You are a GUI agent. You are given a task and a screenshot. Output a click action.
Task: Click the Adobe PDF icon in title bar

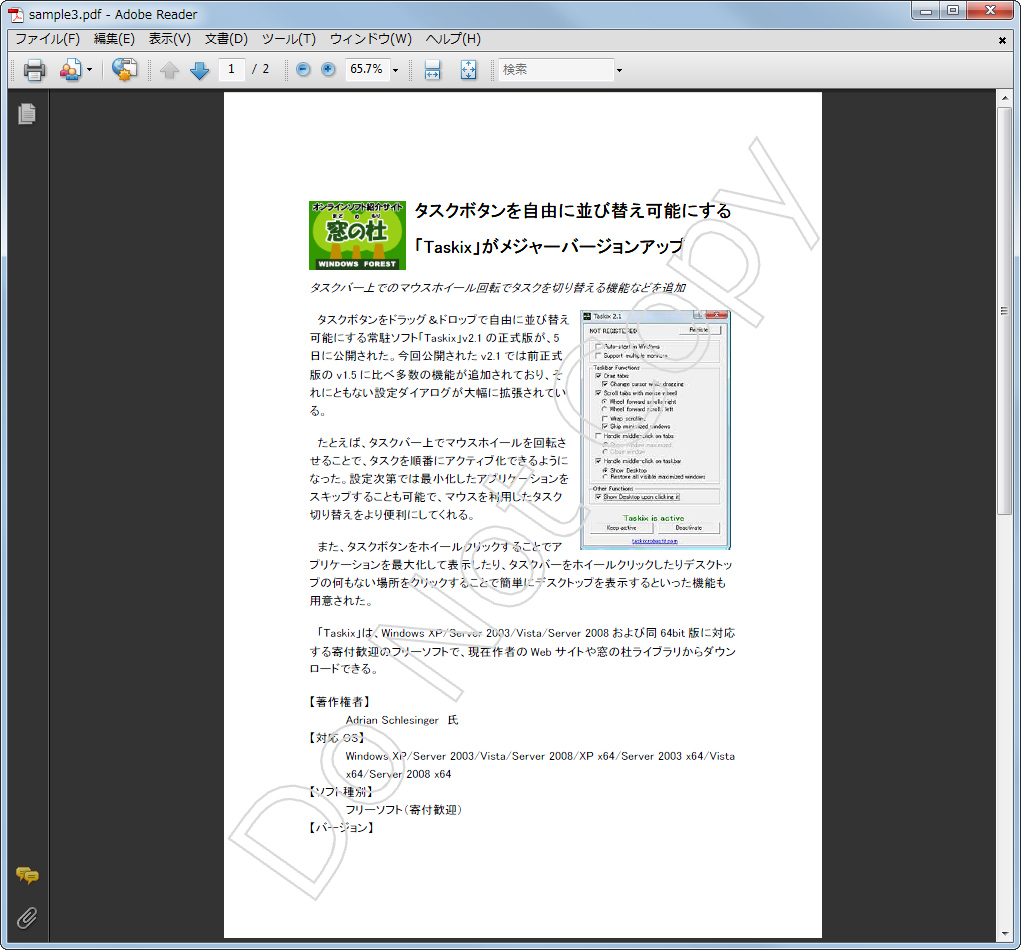(x=16, y=14)
